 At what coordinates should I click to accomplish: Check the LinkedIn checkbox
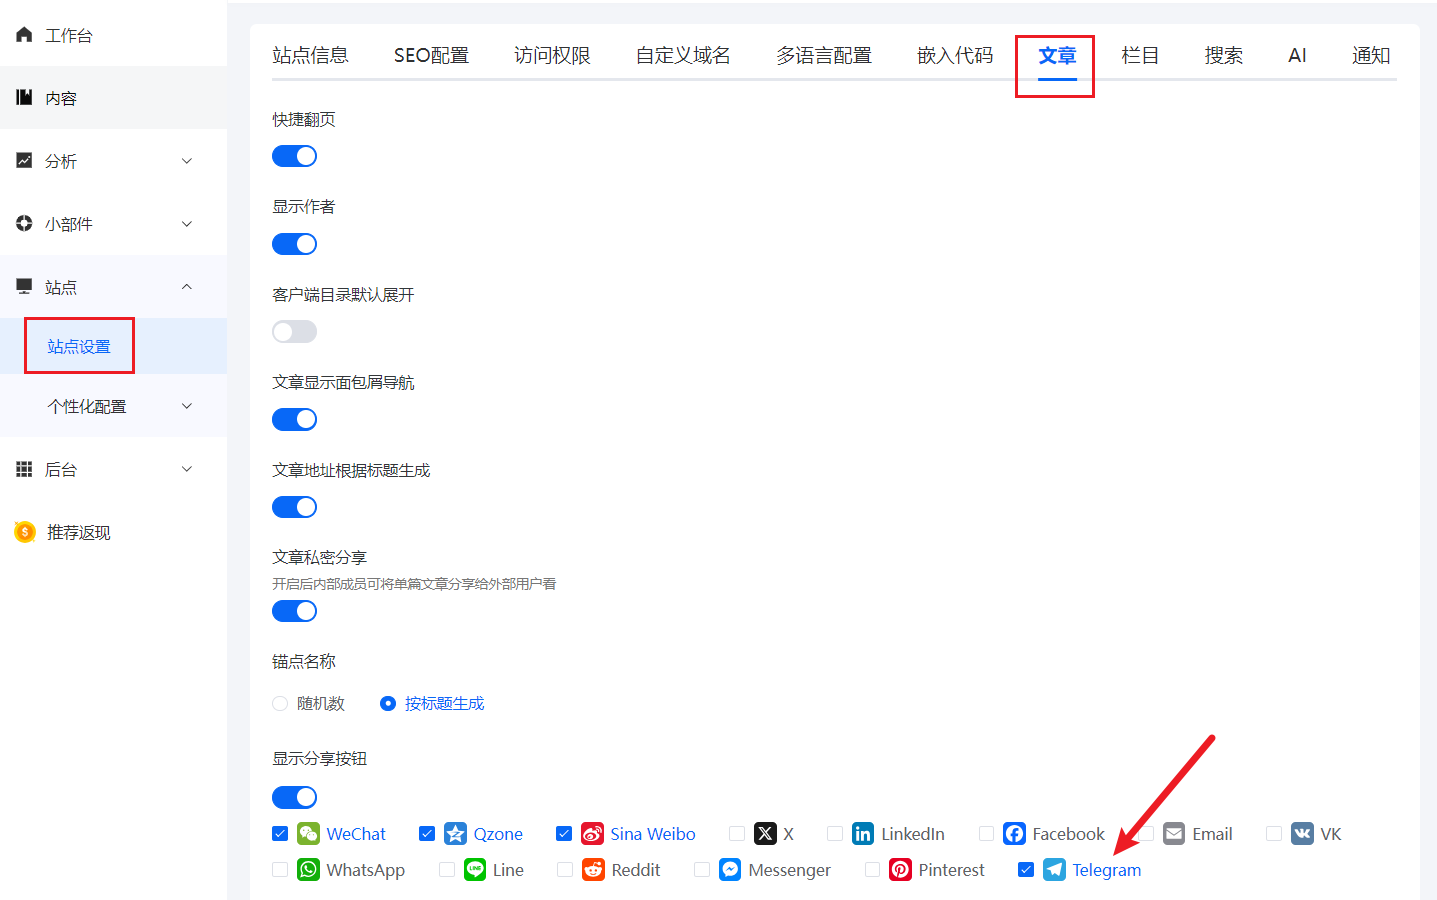coord(835,833)
